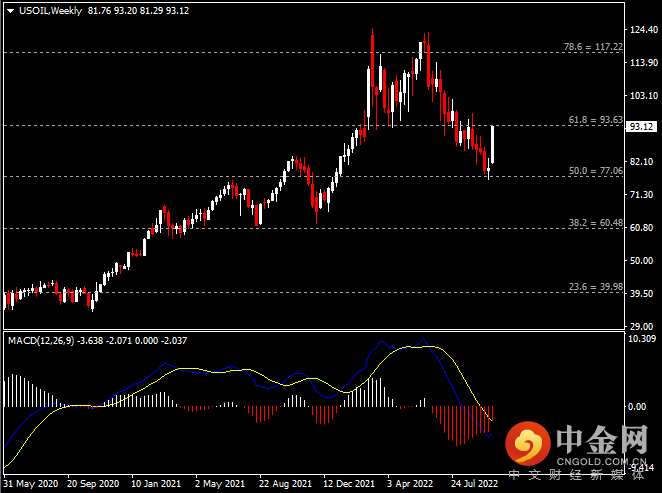Select the 38.2 = 60.48 Fibonacci label
Image resolution: width=662 pixels, height=493 pixels.
tap(596, 222)
